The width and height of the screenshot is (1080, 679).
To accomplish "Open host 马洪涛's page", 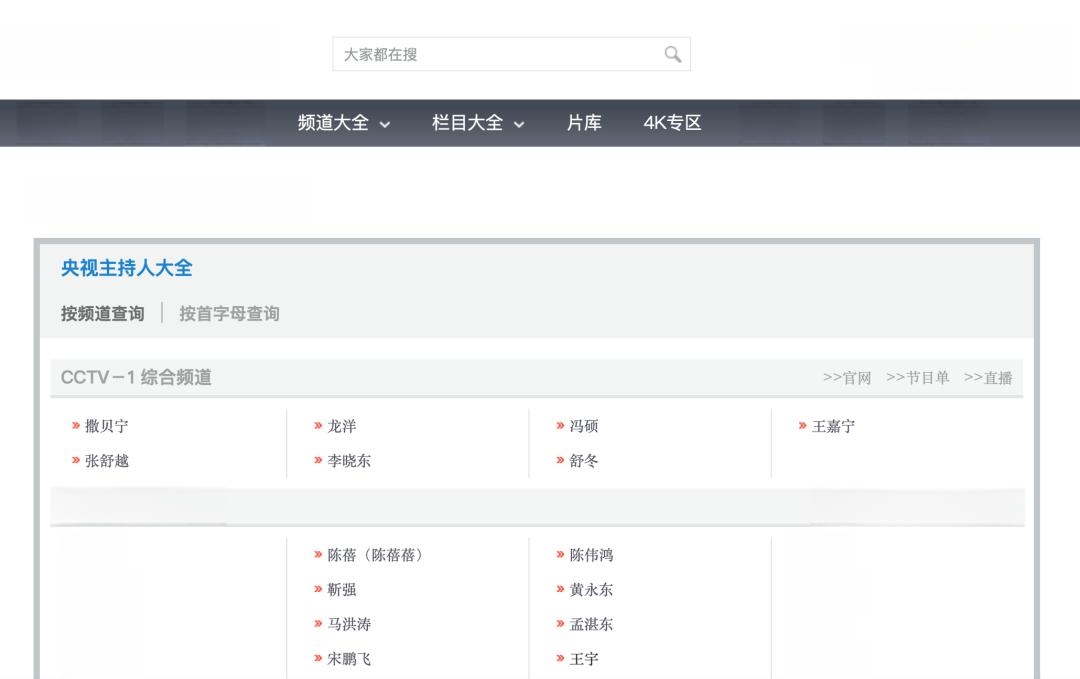I will (349, 624).
